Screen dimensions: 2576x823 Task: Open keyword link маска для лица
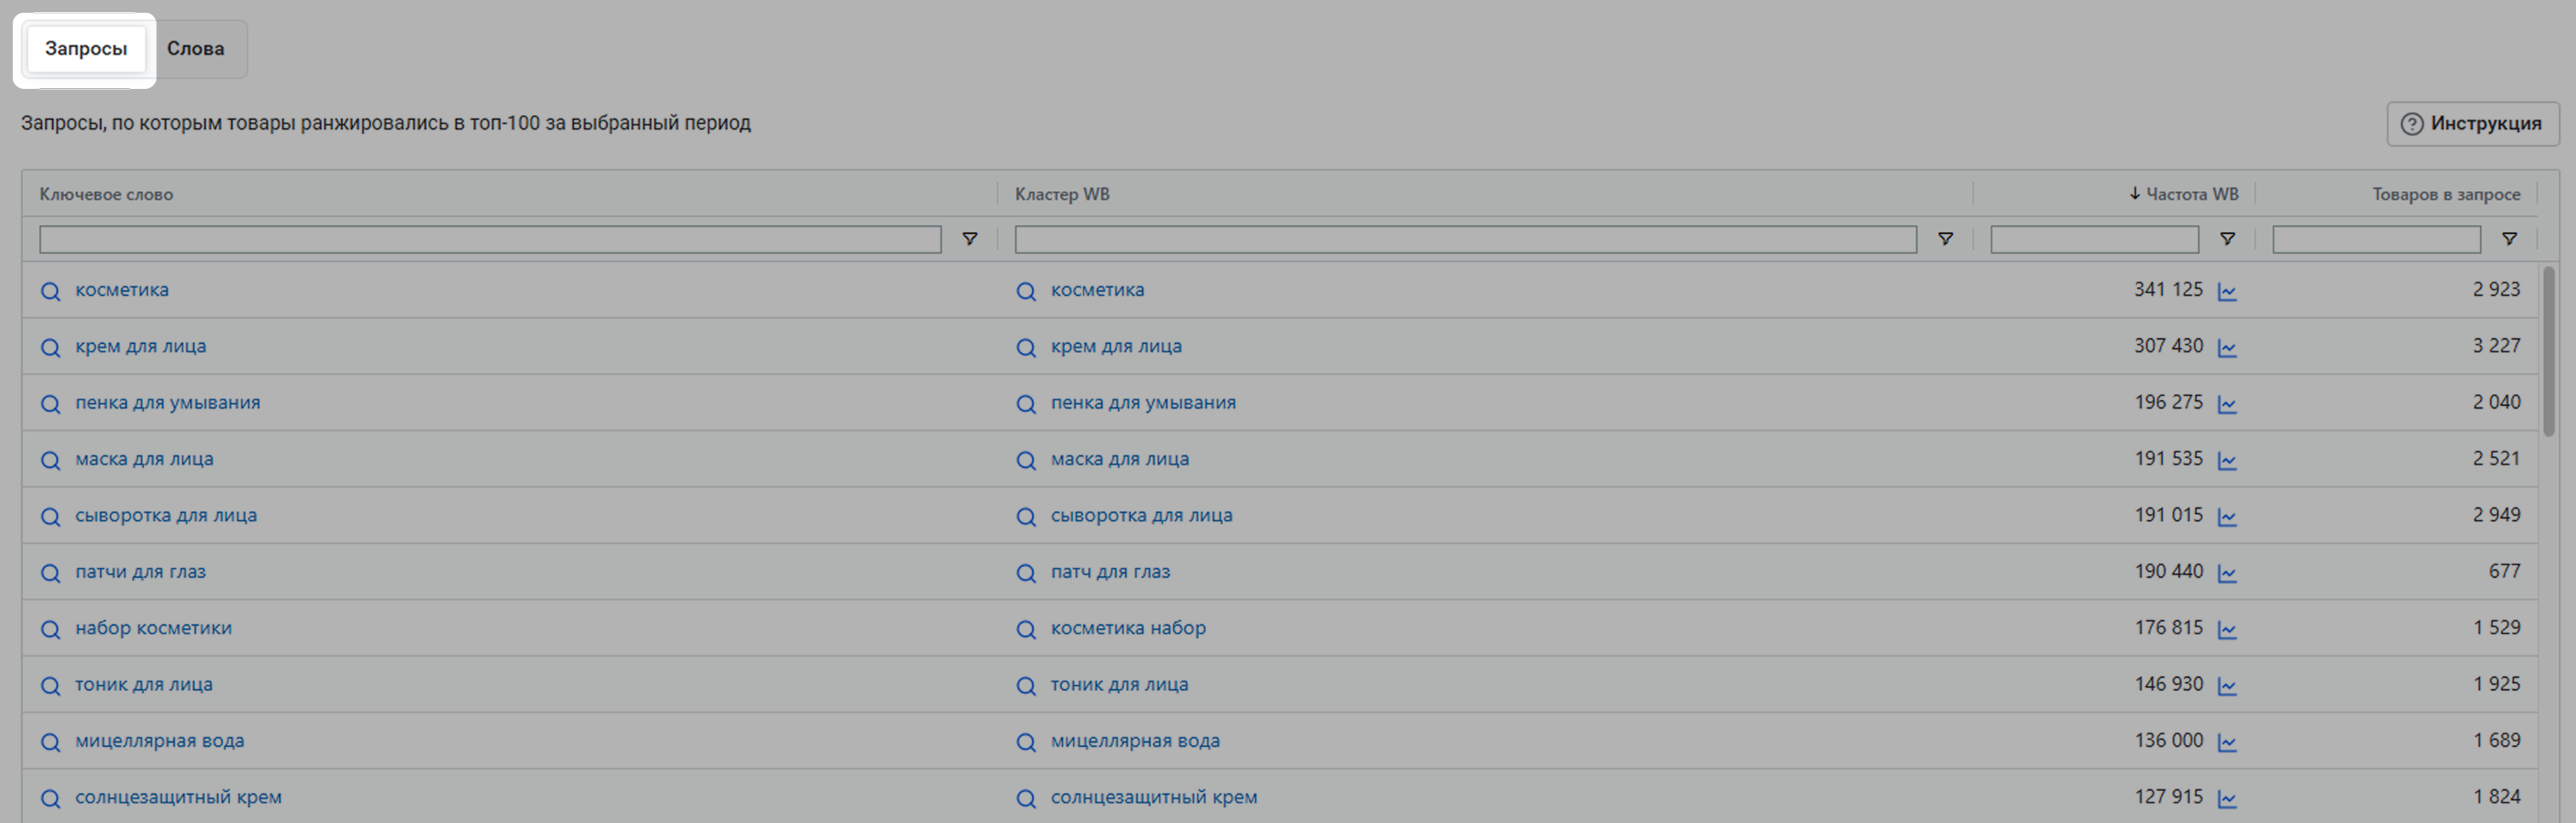tap(144, 459)
